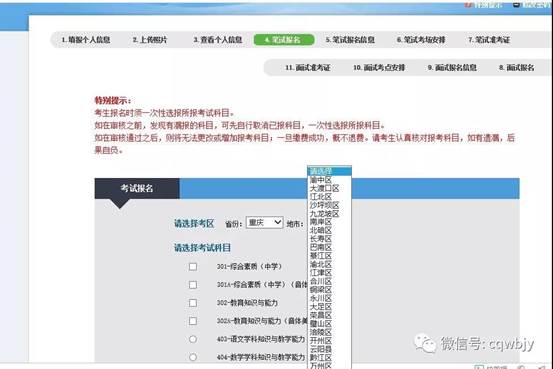Open step 2 上传照片
553x369 pixels.
tap(150, 40)
